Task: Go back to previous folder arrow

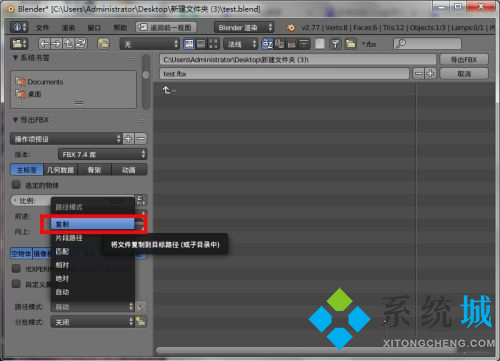Action: [44, 44]
